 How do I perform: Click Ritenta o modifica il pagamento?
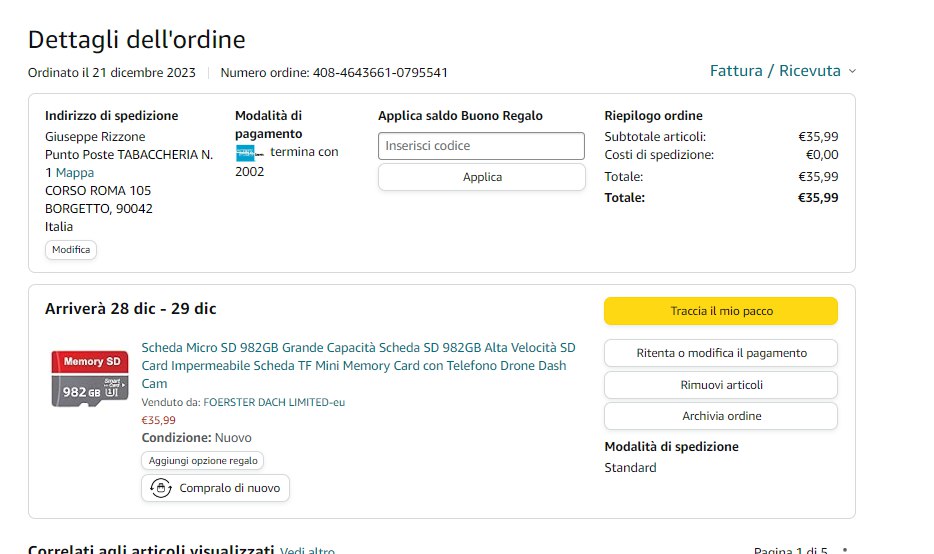click(x=721, y=353)
